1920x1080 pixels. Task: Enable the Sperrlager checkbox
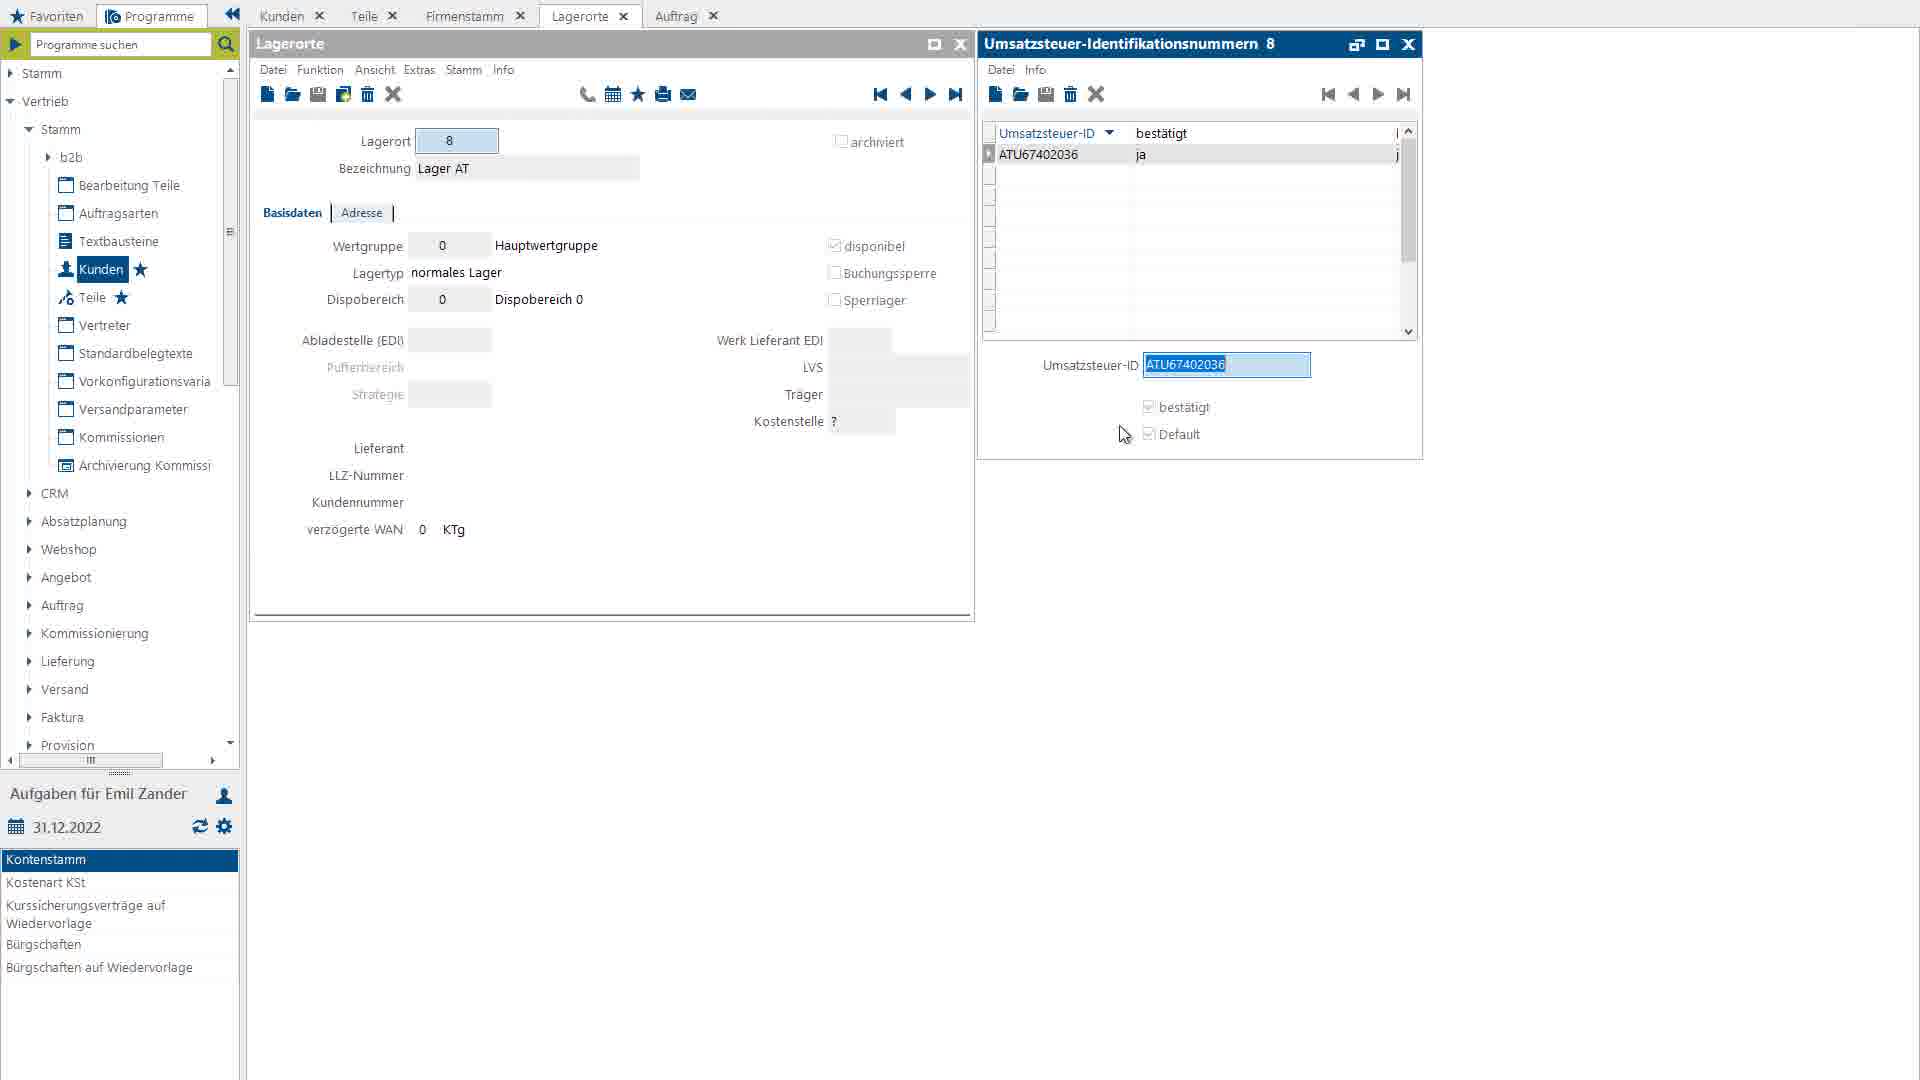pyautogui.click(x=834, y=299)
